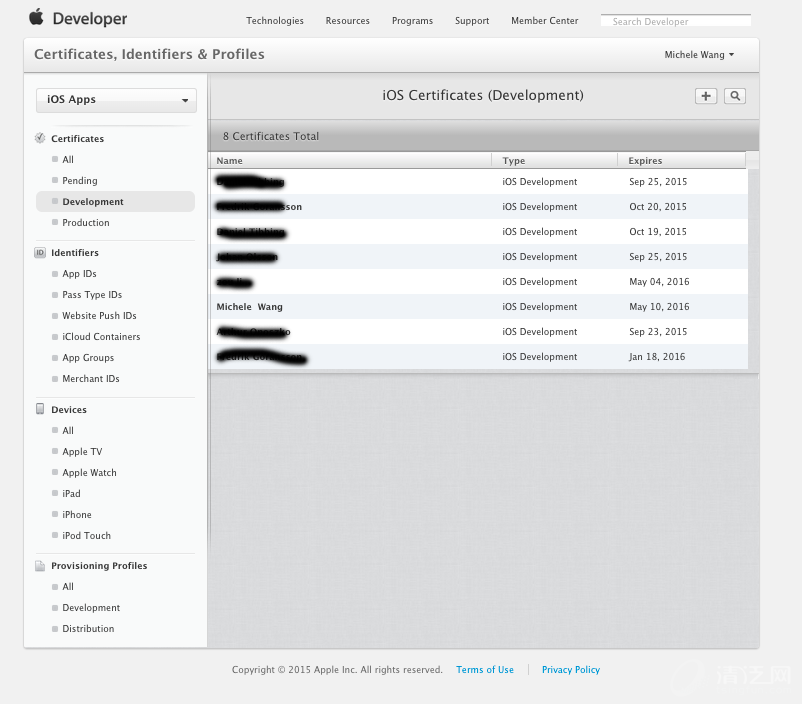
Task: Click the plus icon to add certificate
Action: tap(706, 96)
